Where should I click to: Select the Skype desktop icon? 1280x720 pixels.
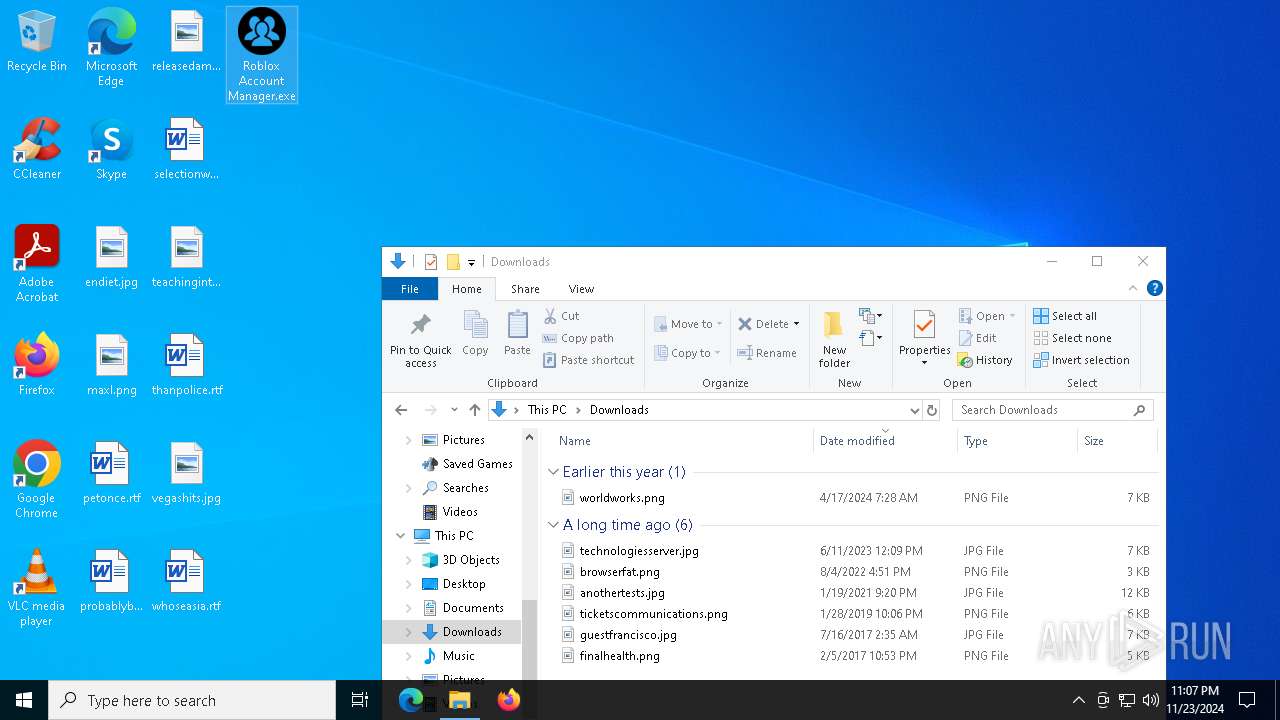(111, 148)
